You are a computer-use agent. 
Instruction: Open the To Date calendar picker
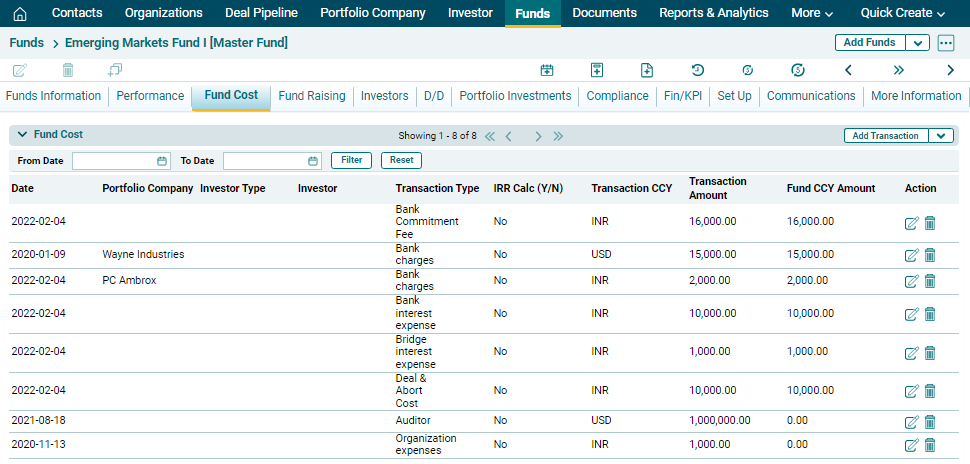313,161
